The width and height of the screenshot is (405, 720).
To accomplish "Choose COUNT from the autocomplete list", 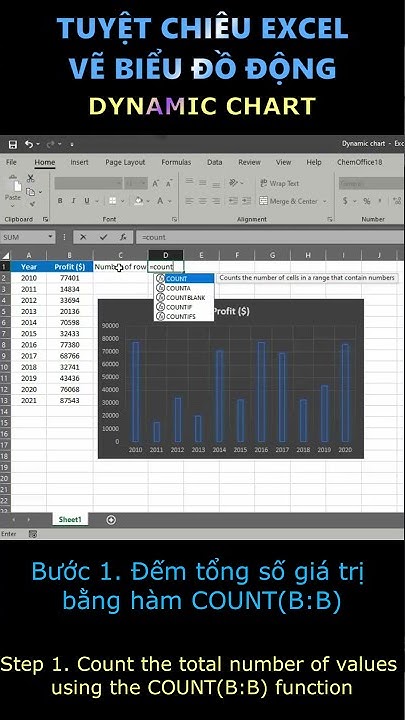I will click(184, 279).
